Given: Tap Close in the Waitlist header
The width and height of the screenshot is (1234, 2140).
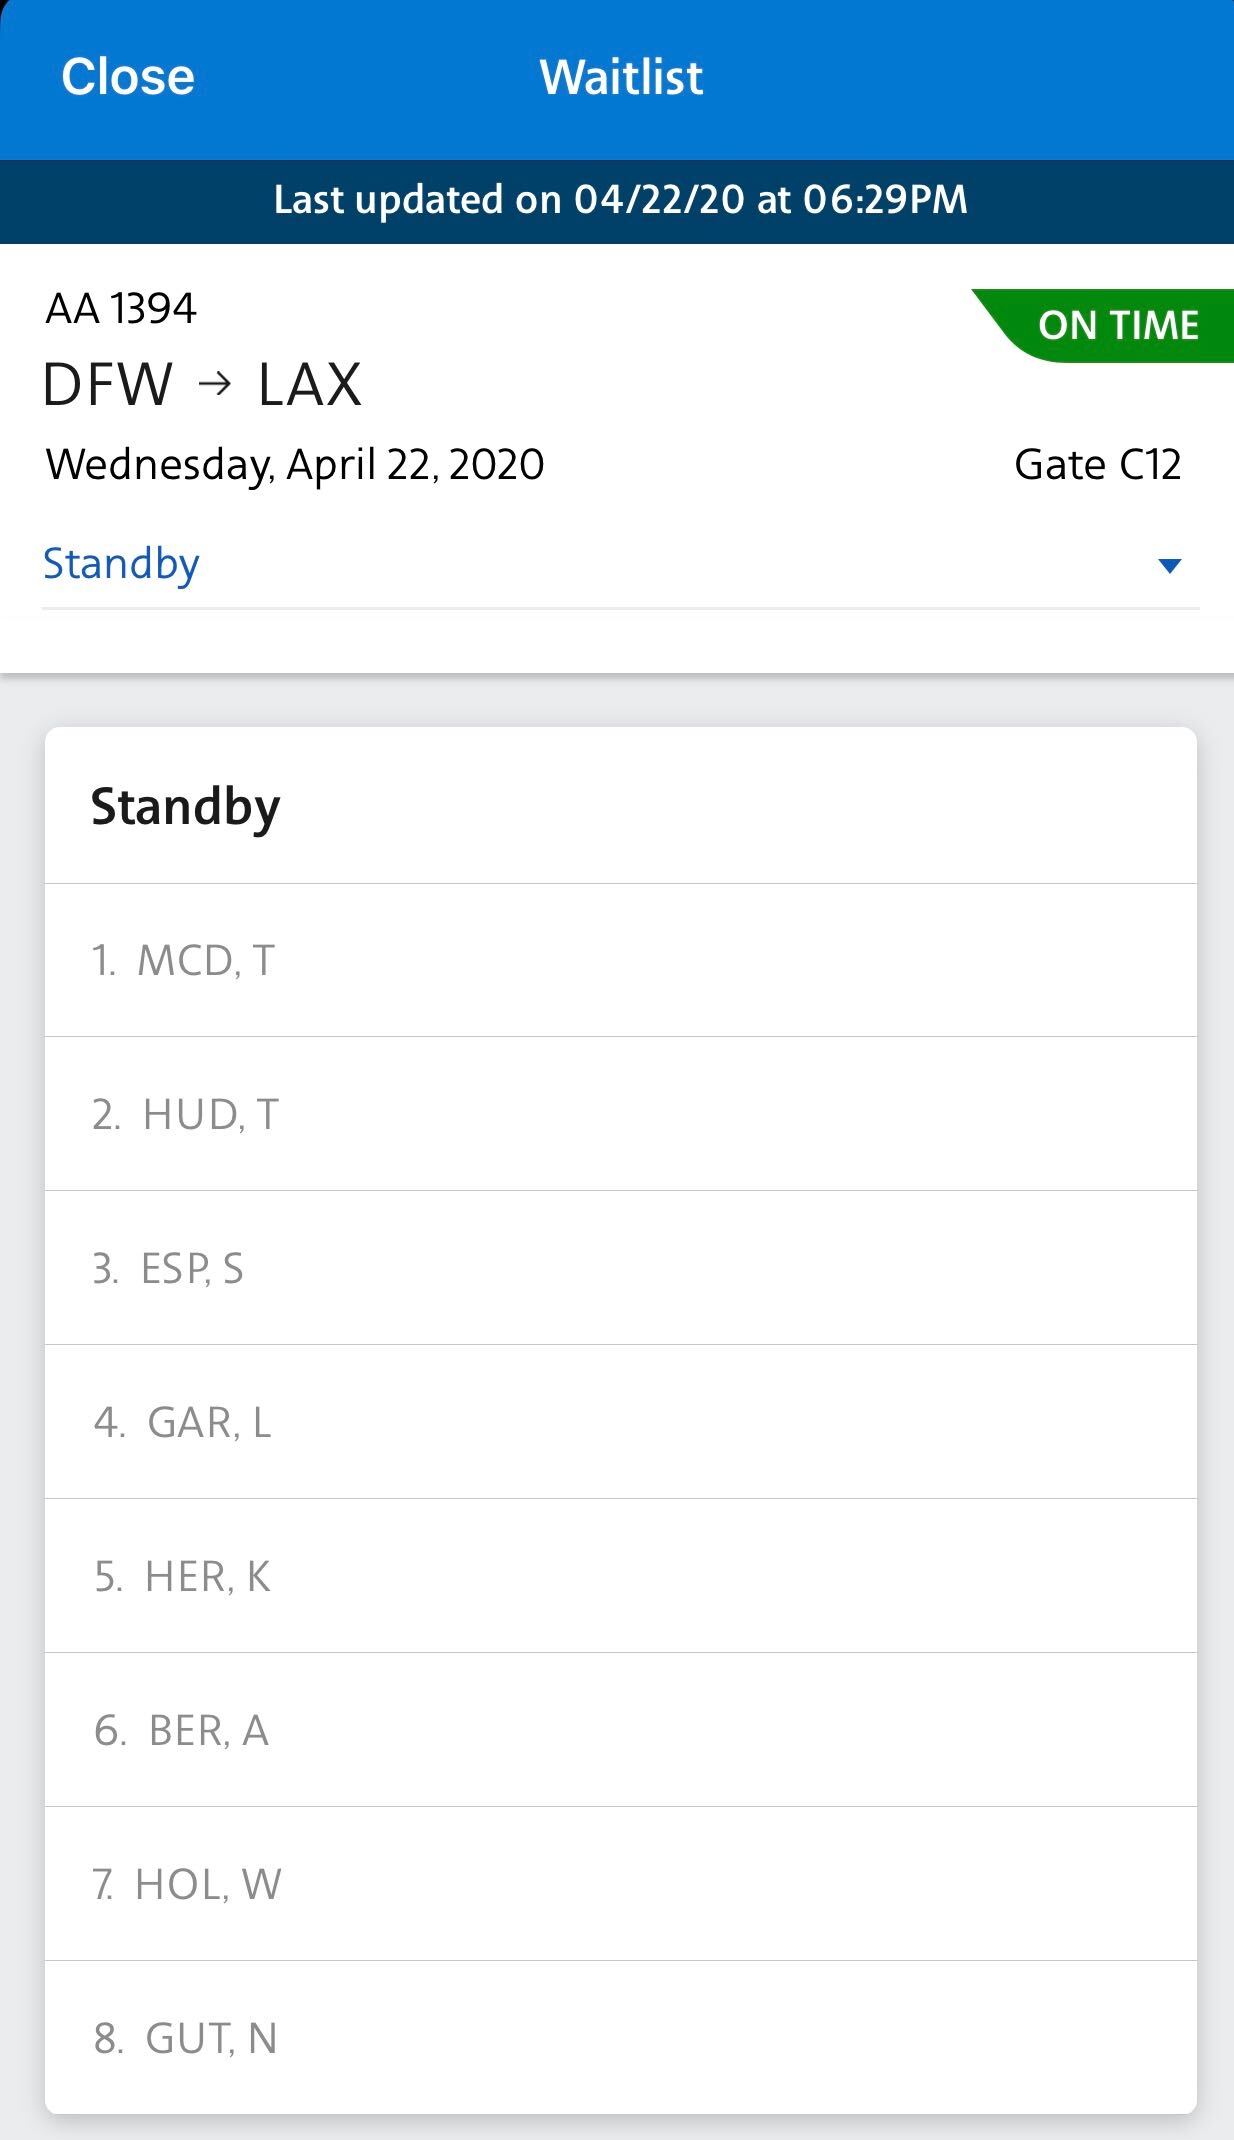Looking at the screenshot, I should (128, 77).
